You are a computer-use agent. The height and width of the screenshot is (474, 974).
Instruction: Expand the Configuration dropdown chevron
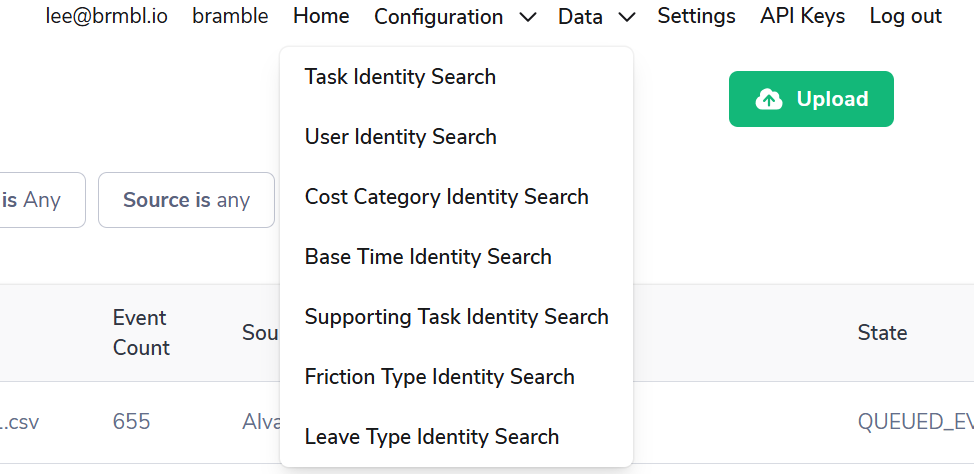[529, 17]
